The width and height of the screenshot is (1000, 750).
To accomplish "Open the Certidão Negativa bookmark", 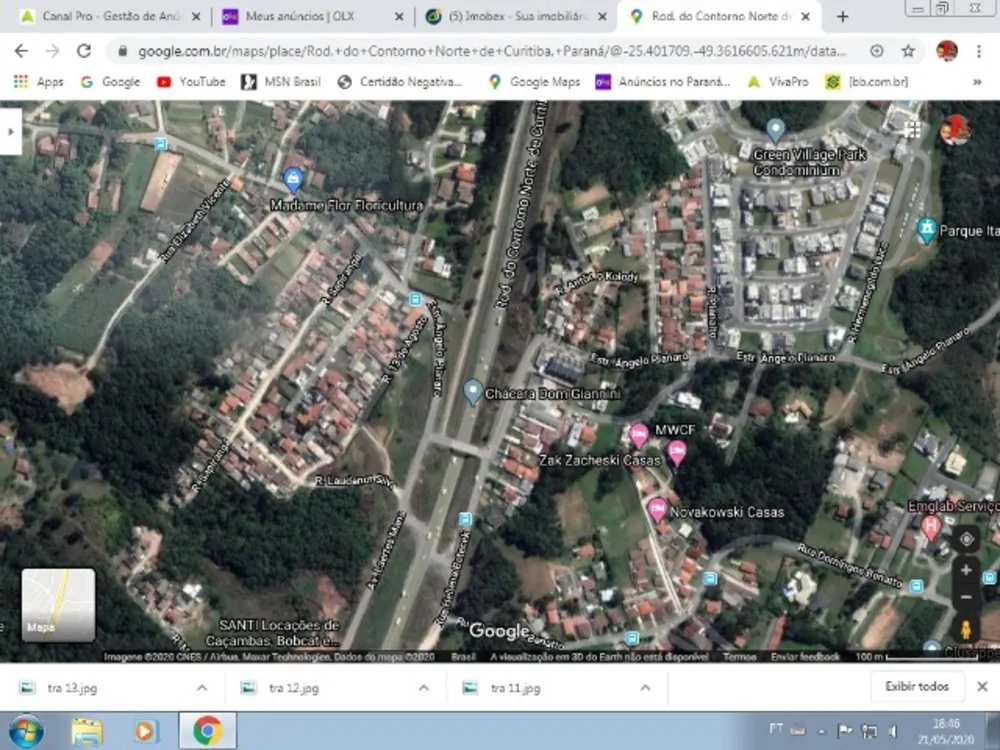I will tap(400, 82).
